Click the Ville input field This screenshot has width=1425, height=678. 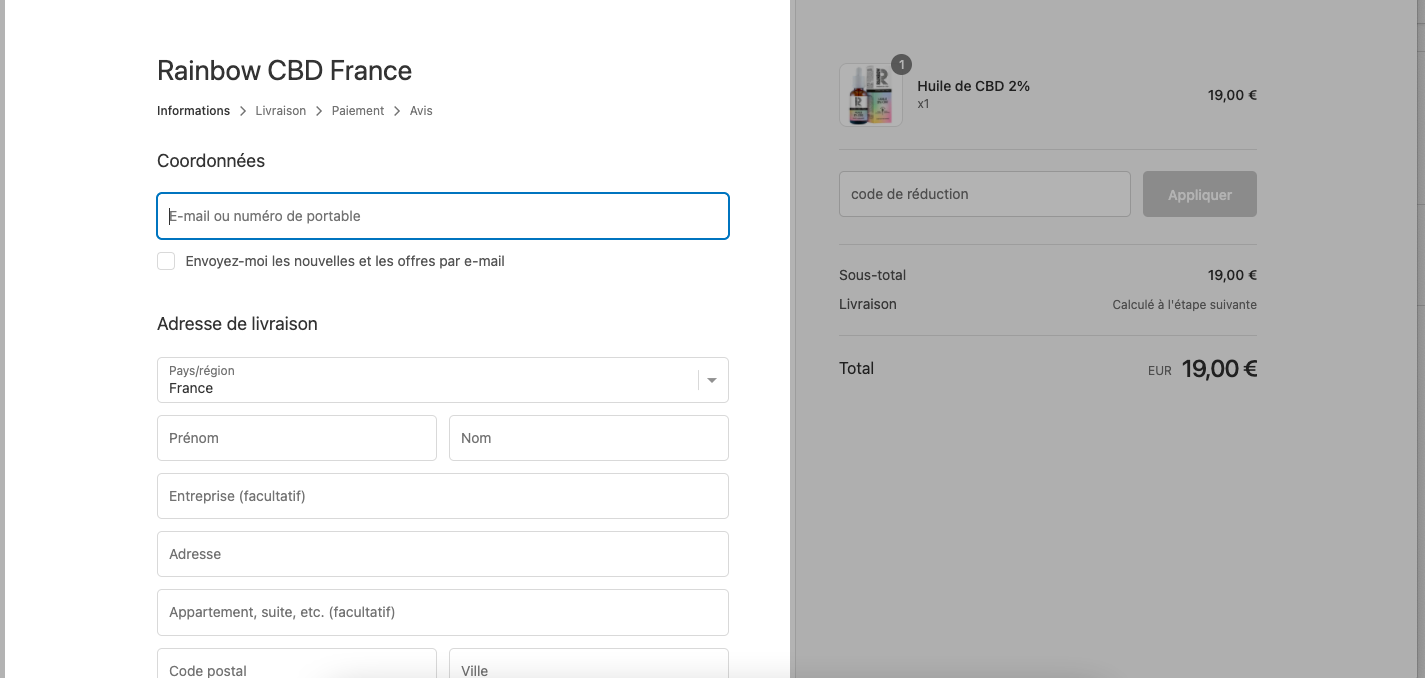click(x=589, y=664)
